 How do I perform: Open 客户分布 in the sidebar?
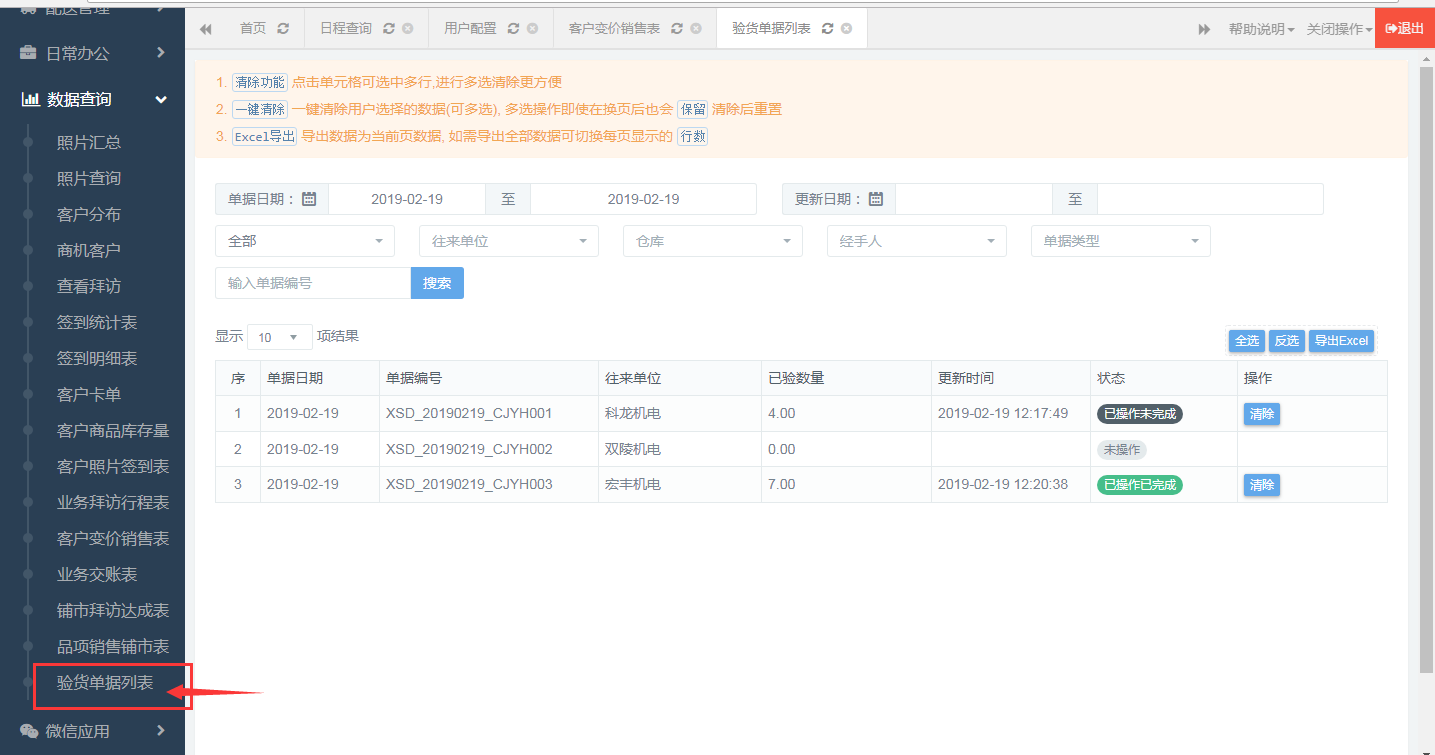(89, 214)
